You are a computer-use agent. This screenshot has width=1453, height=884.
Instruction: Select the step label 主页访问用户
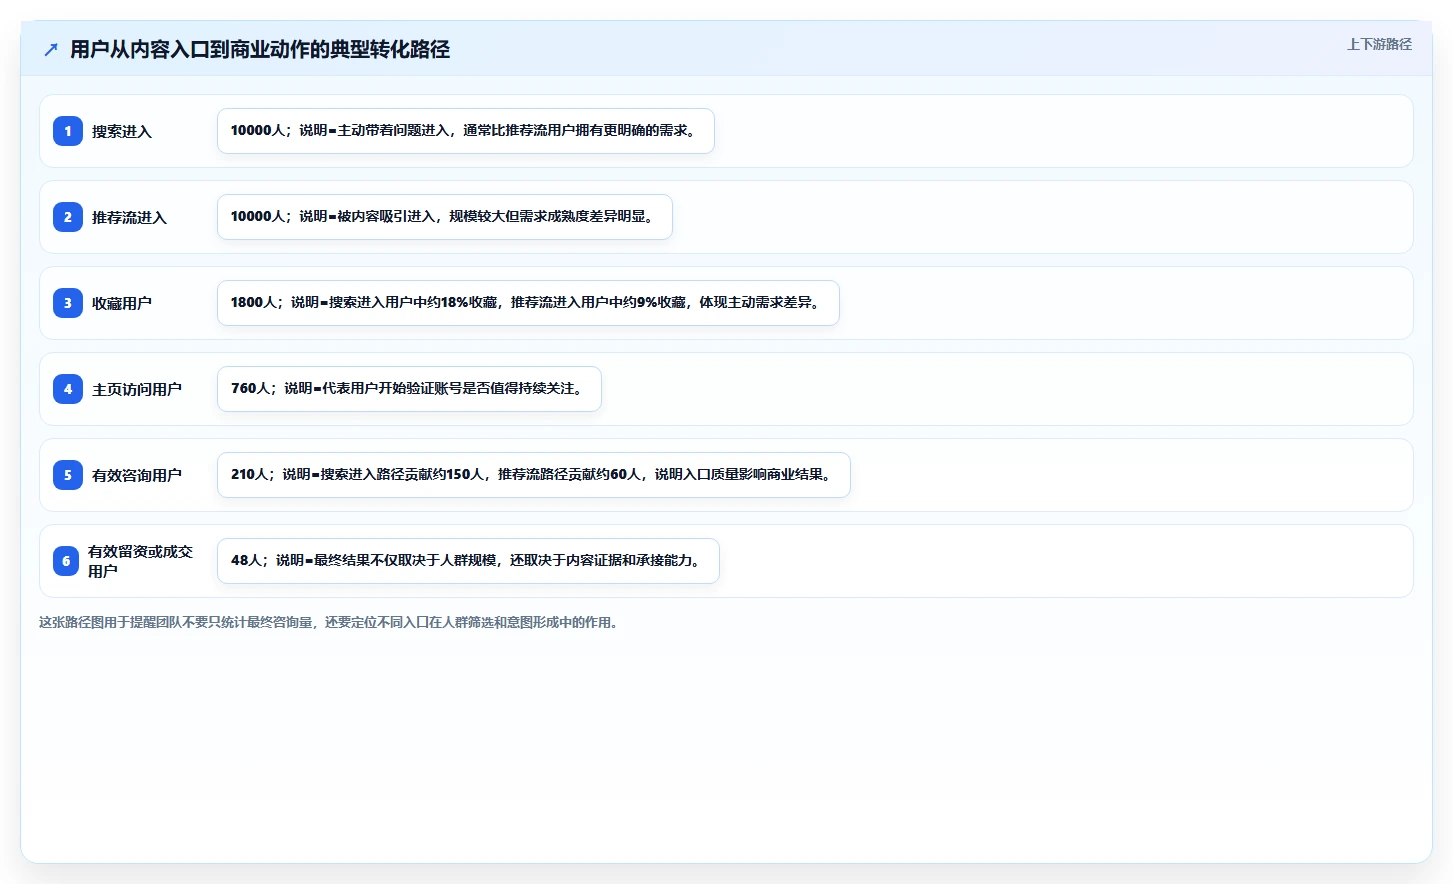click(137, 389)
